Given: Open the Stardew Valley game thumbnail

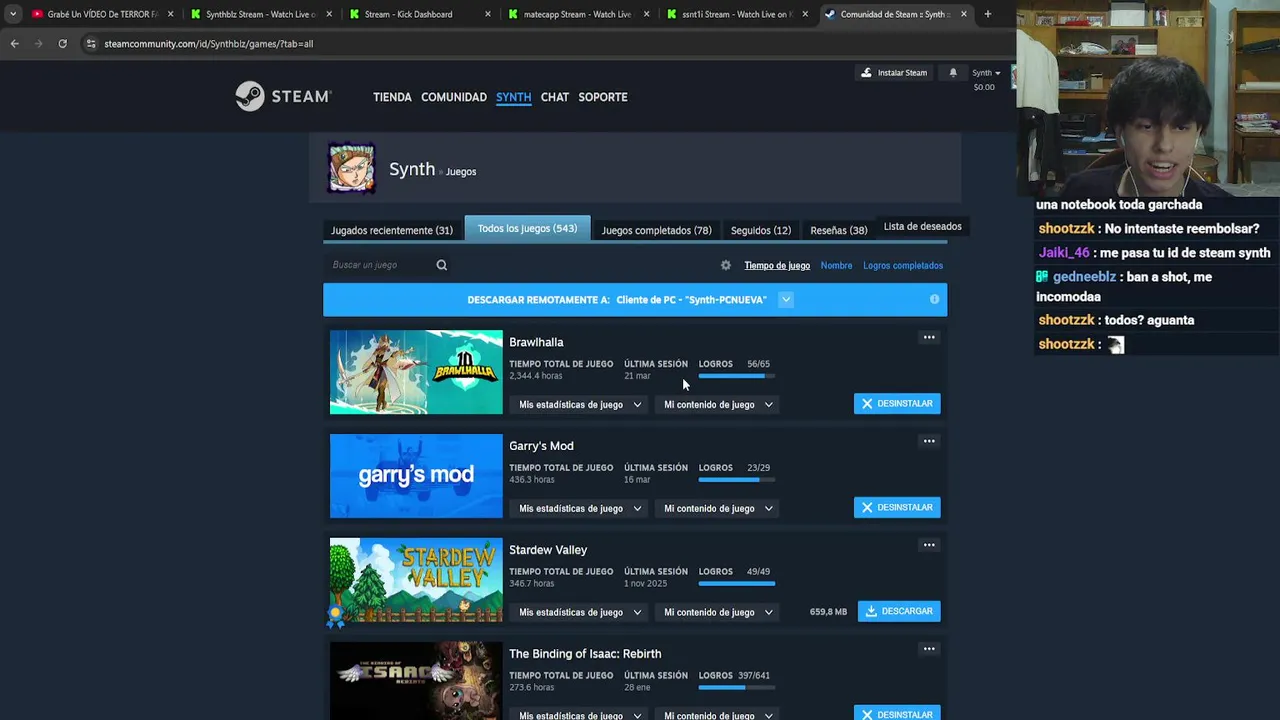Looking at the screenshot, I should 416,580.
